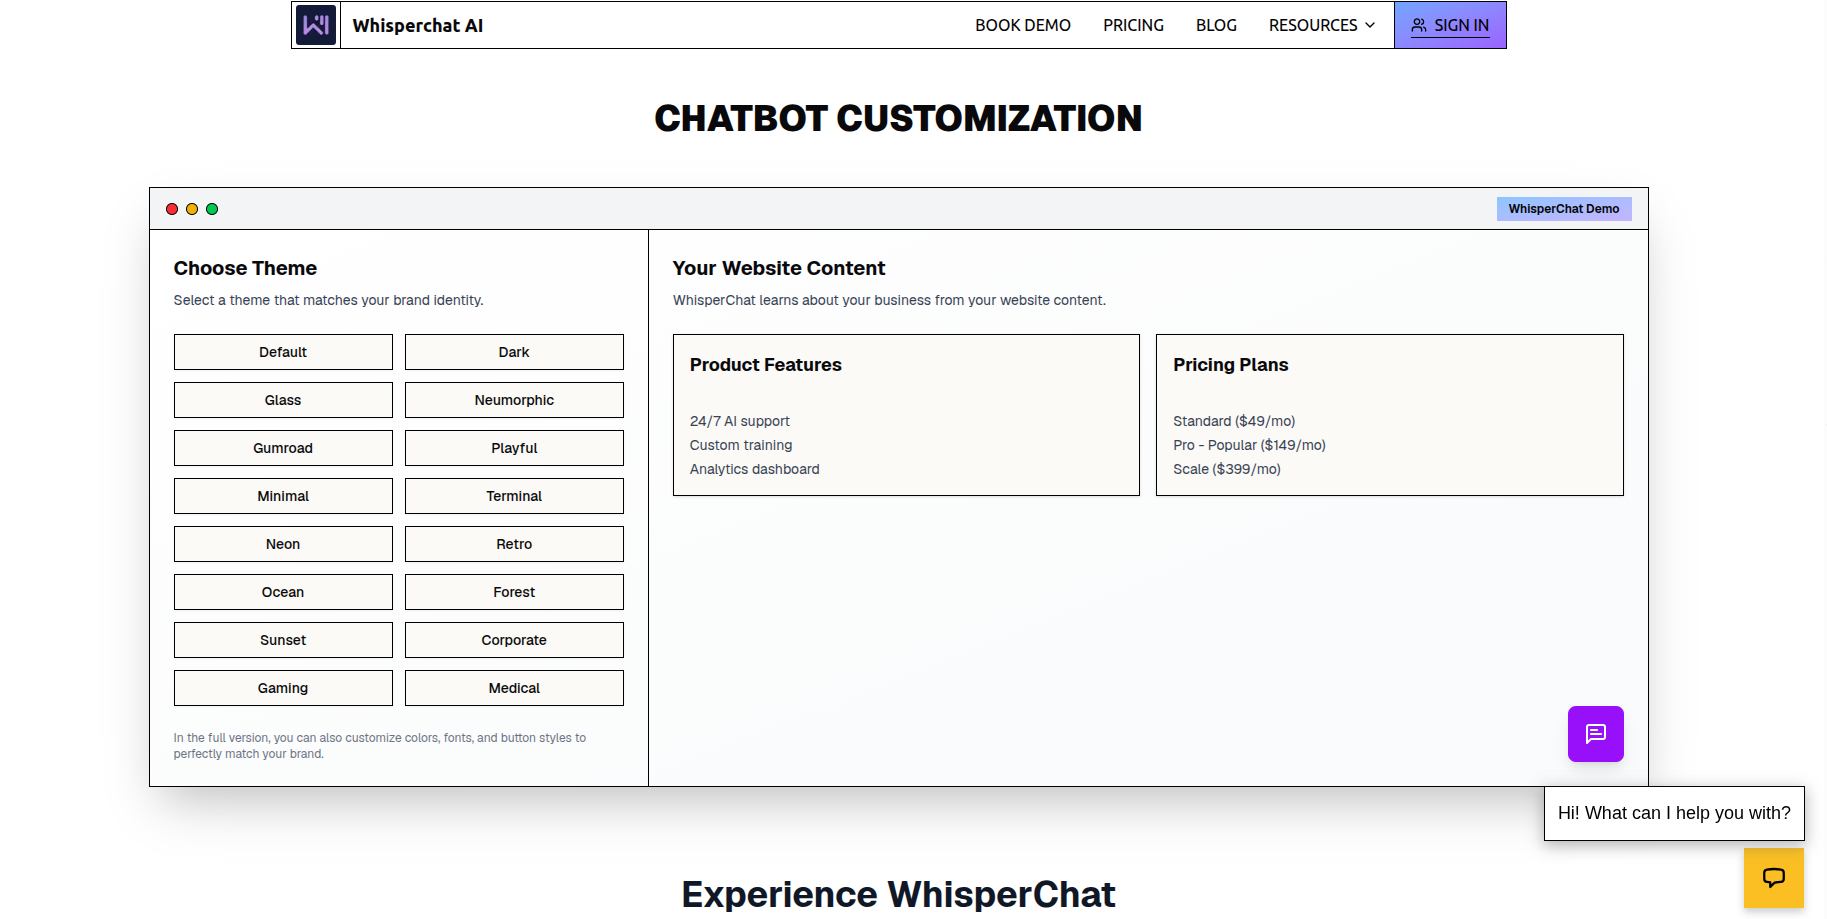Select the Forest theme
Image resolution: width=1827 pixels, height=919 pixels.
[514, 592]
